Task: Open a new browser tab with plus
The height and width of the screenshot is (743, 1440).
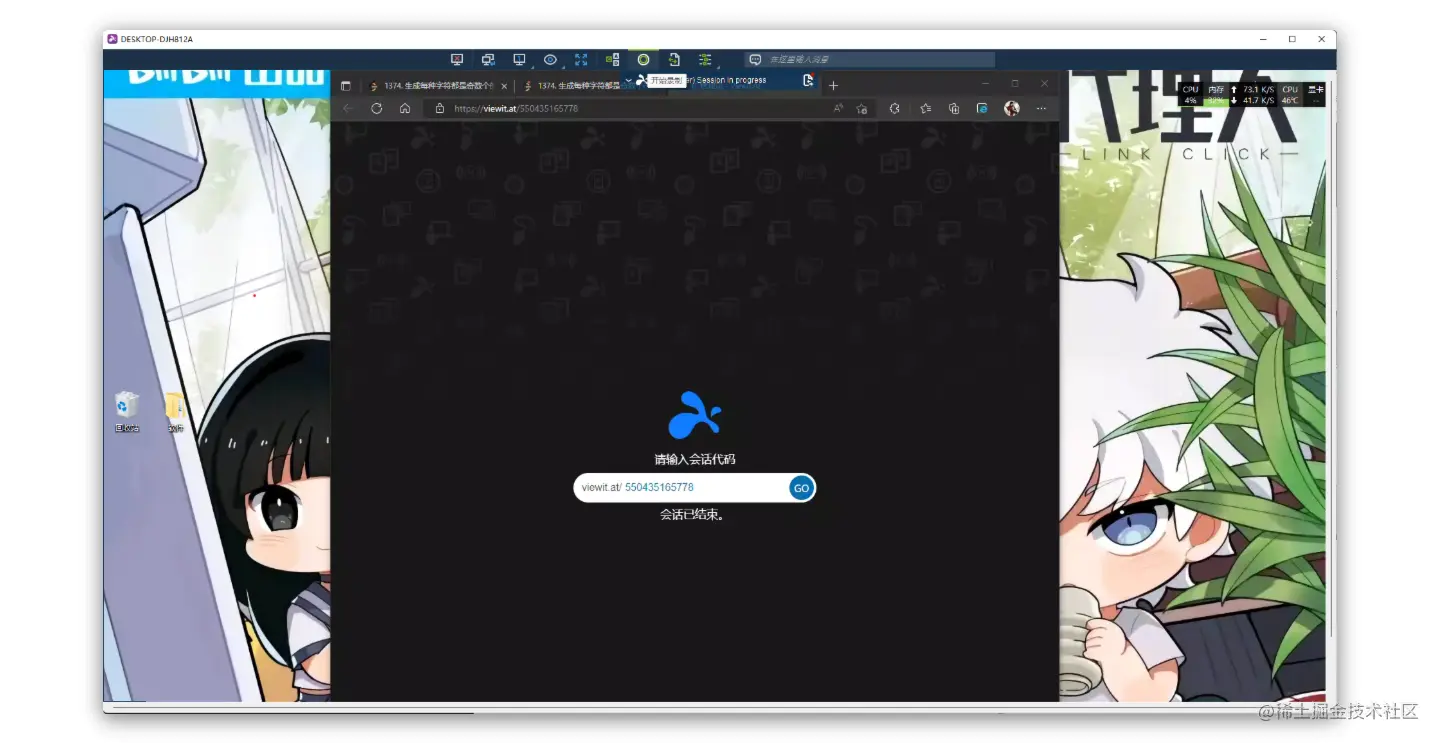Action: (x=833, y=86)
